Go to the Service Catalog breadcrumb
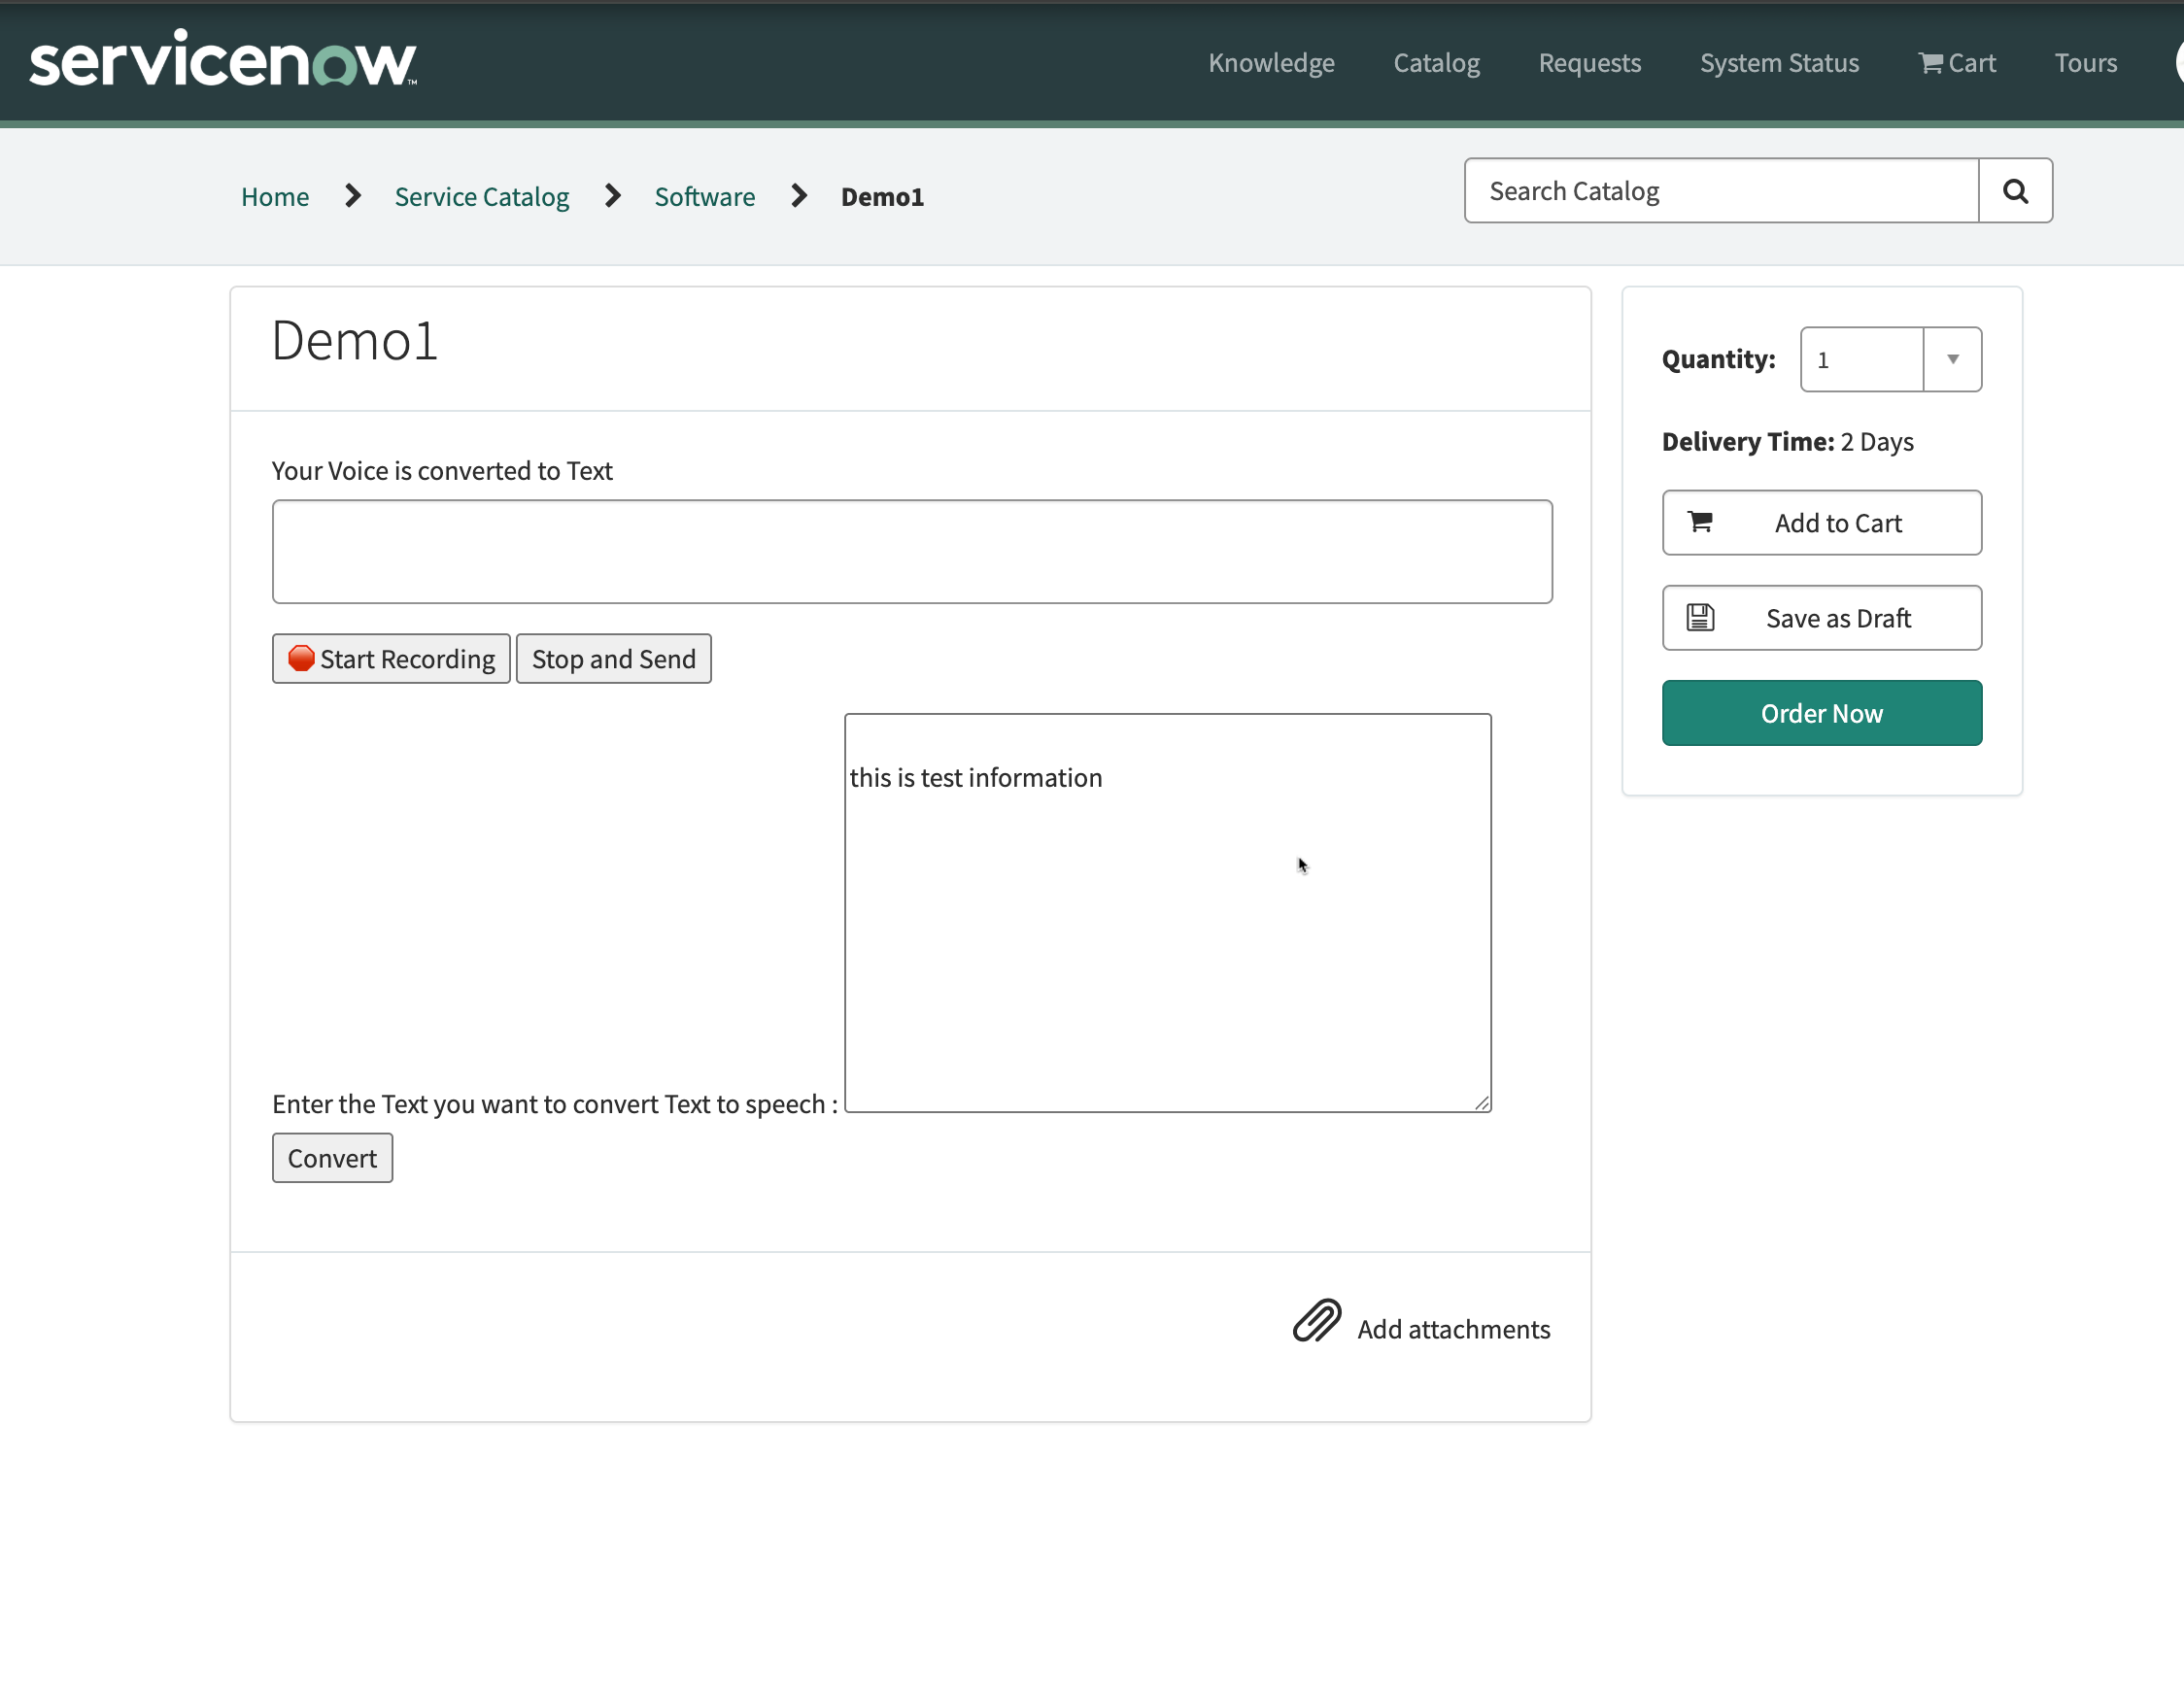Image resolution: width=2184 pixels, height=1694 pixels. point(482,197)
